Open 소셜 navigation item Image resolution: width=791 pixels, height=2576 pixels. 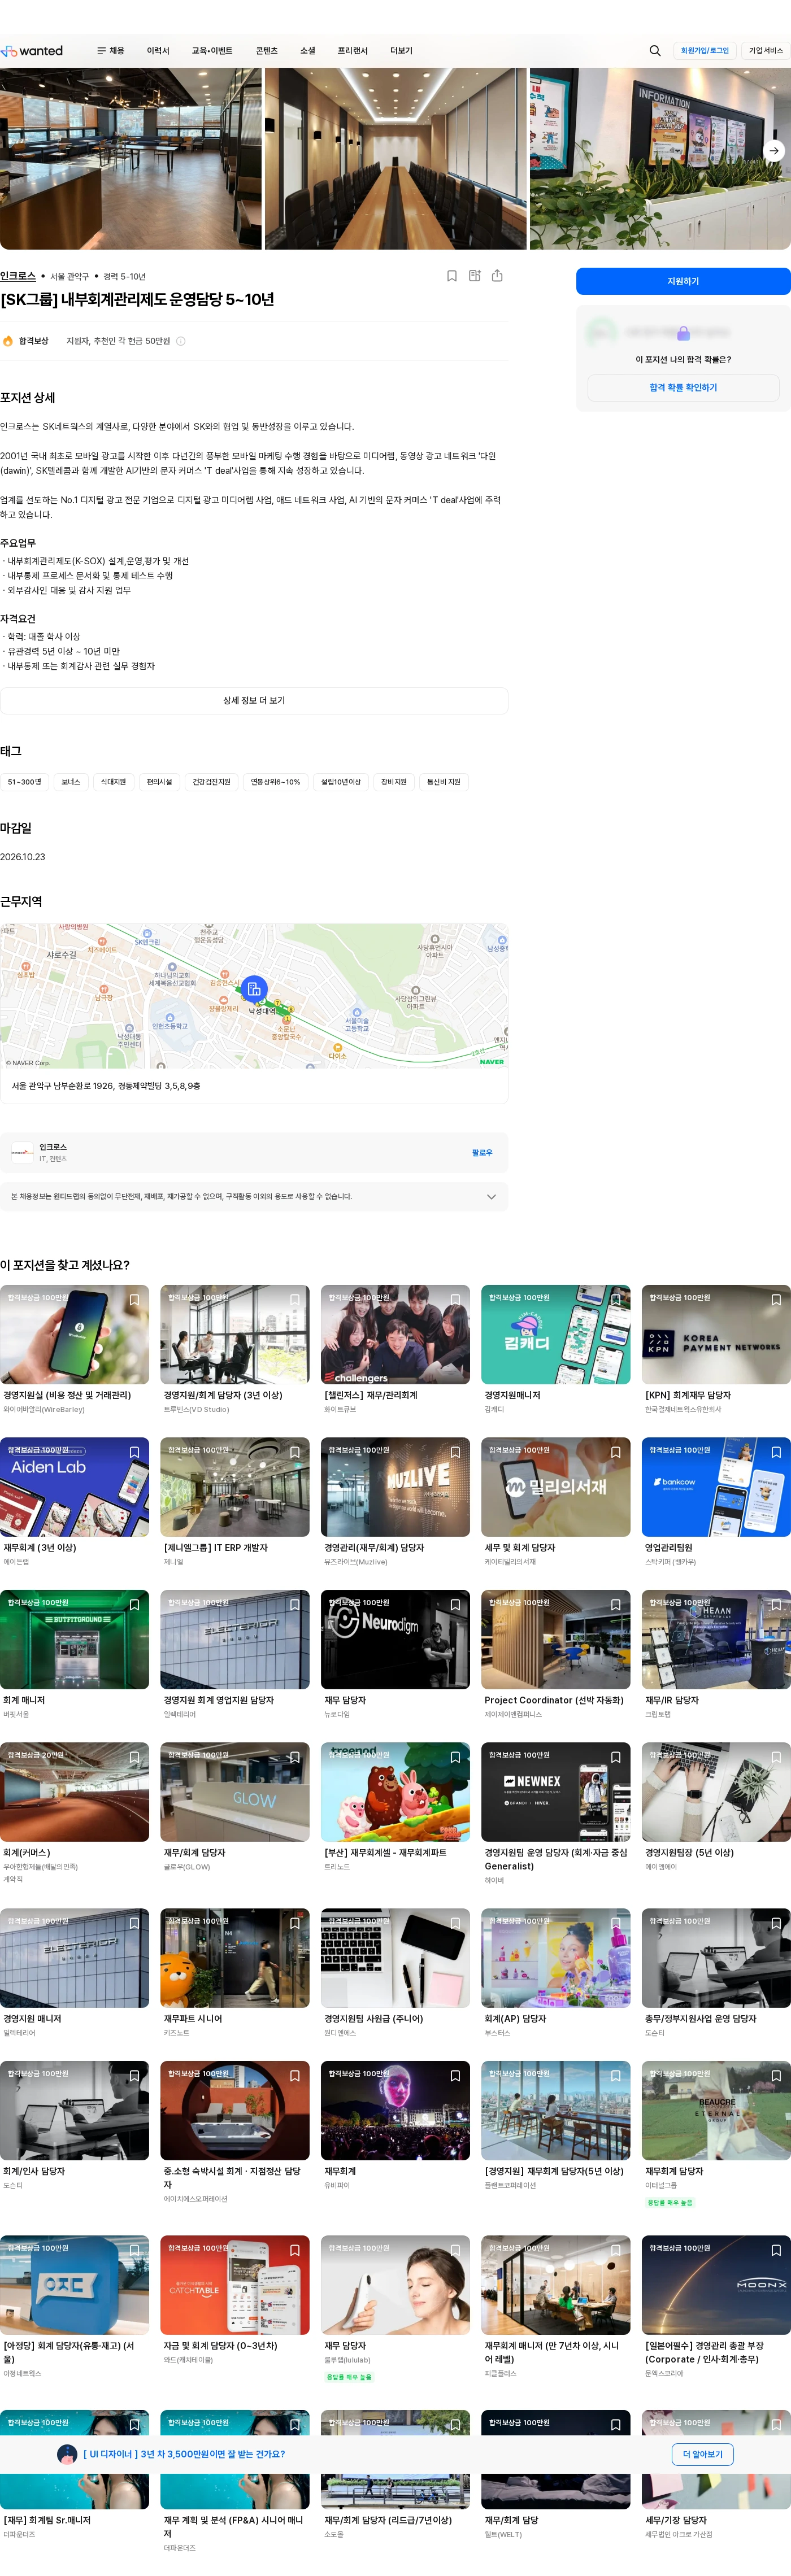[x=308, y=51]
